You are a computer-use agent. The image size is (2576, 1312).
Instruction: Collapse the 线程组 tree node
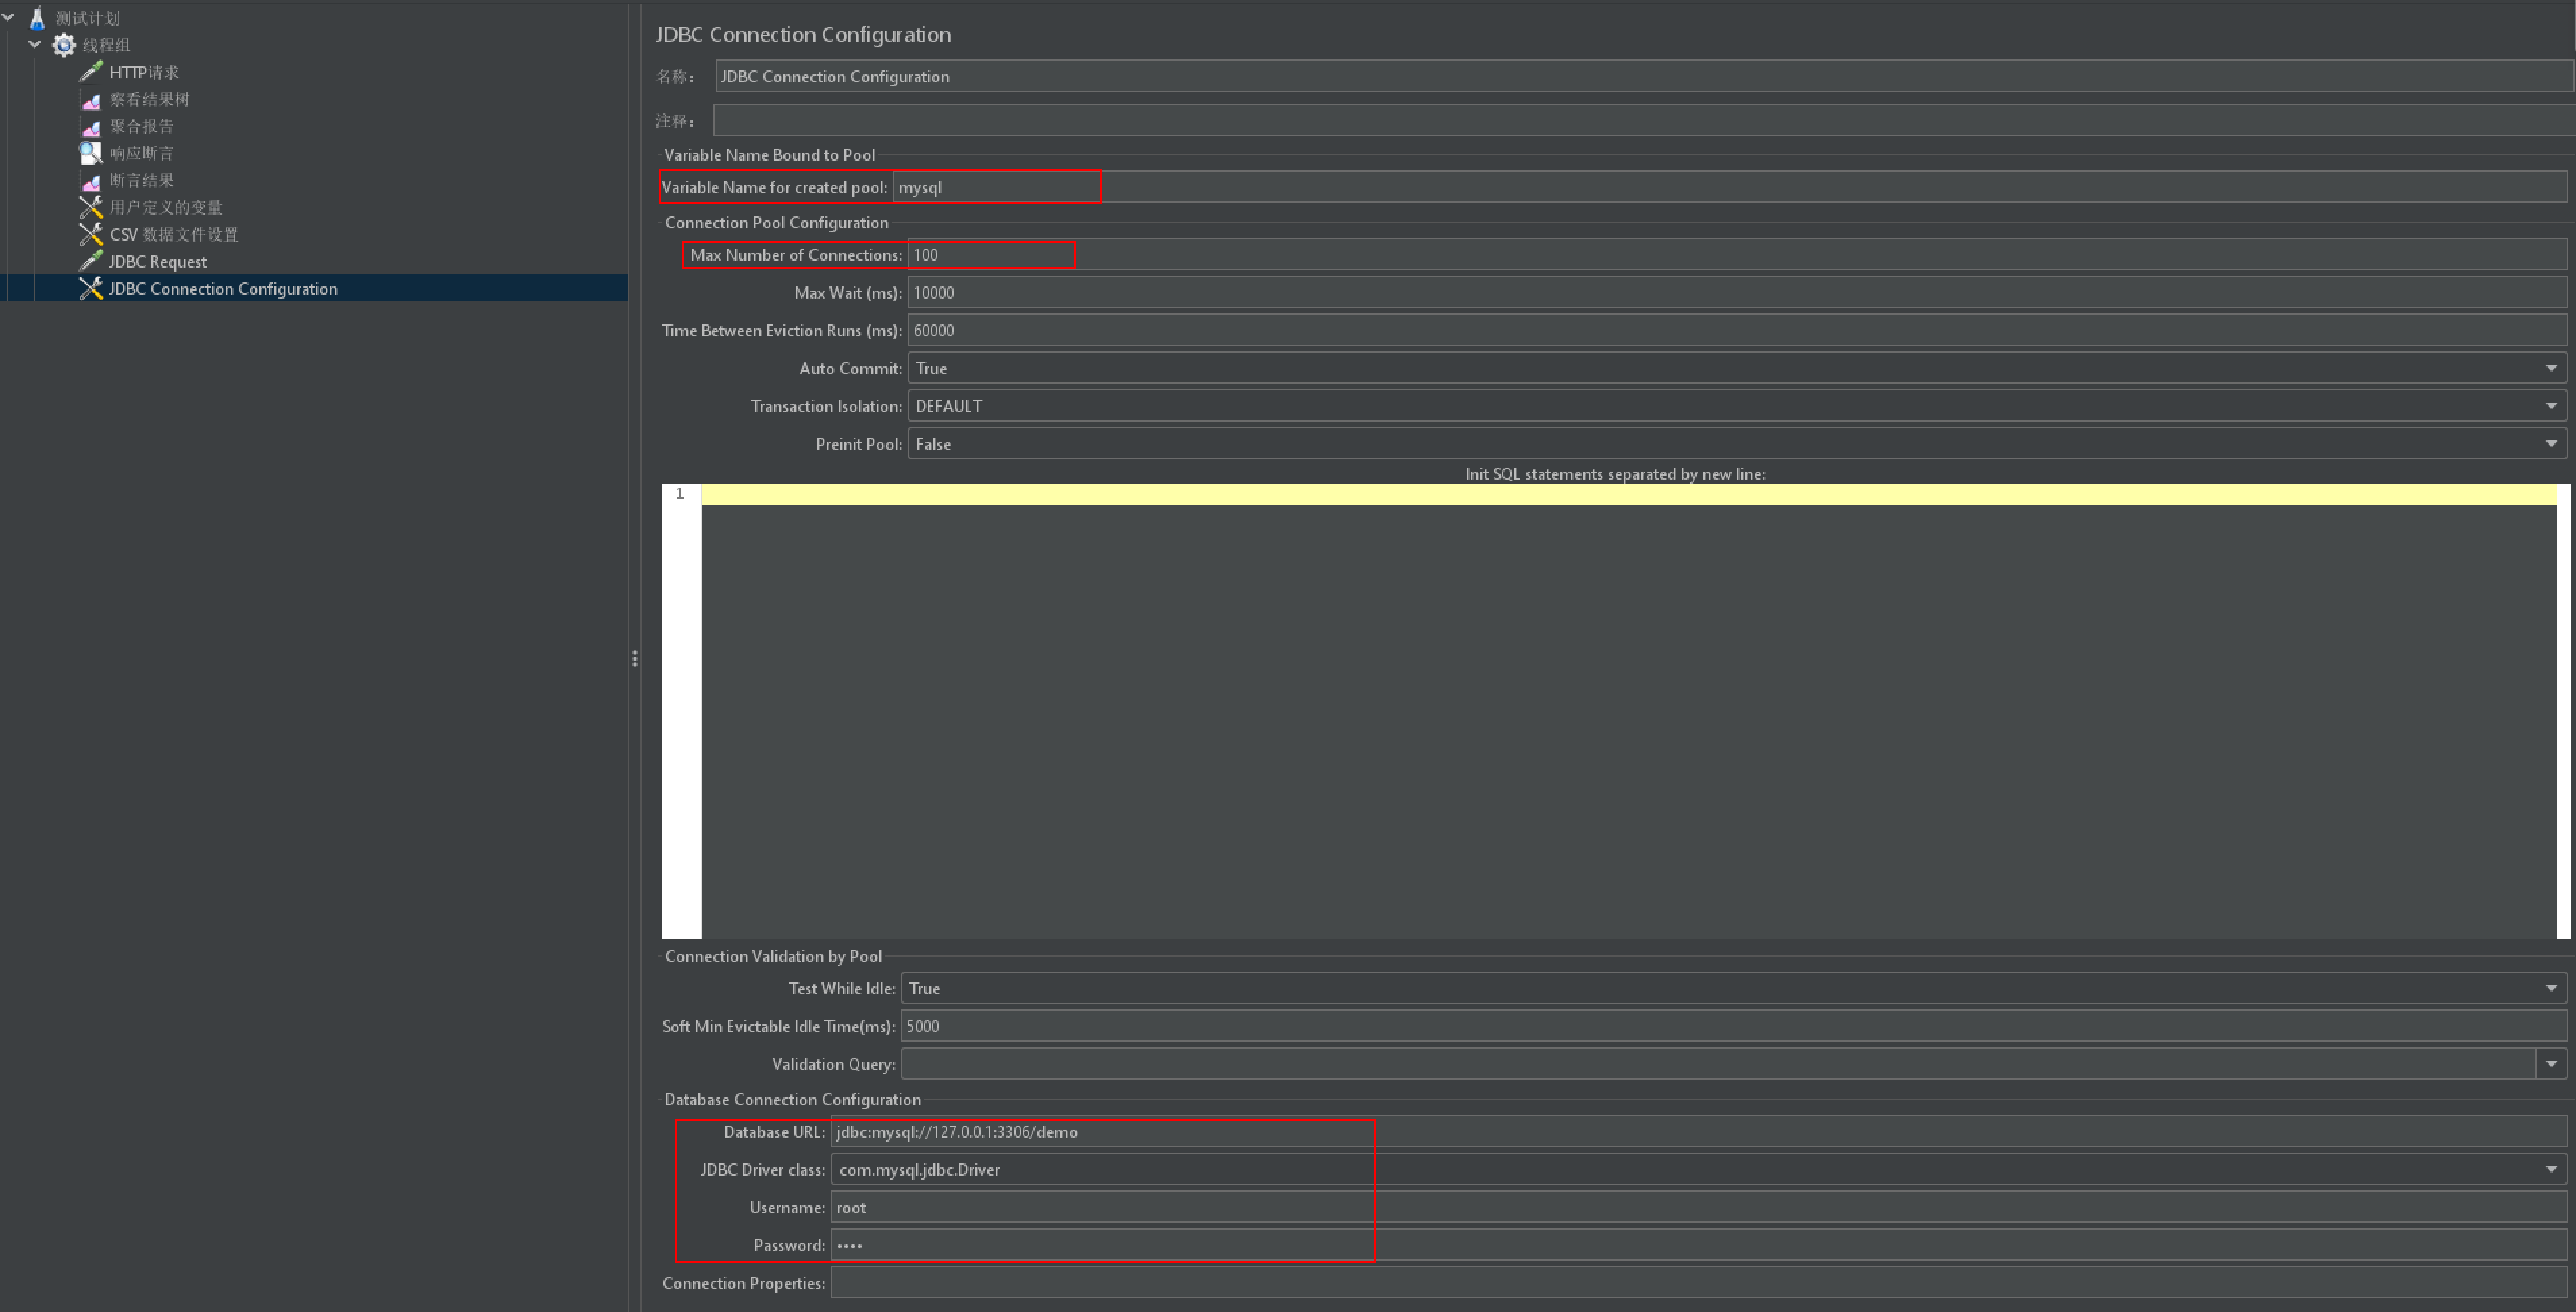click(35, 44)
